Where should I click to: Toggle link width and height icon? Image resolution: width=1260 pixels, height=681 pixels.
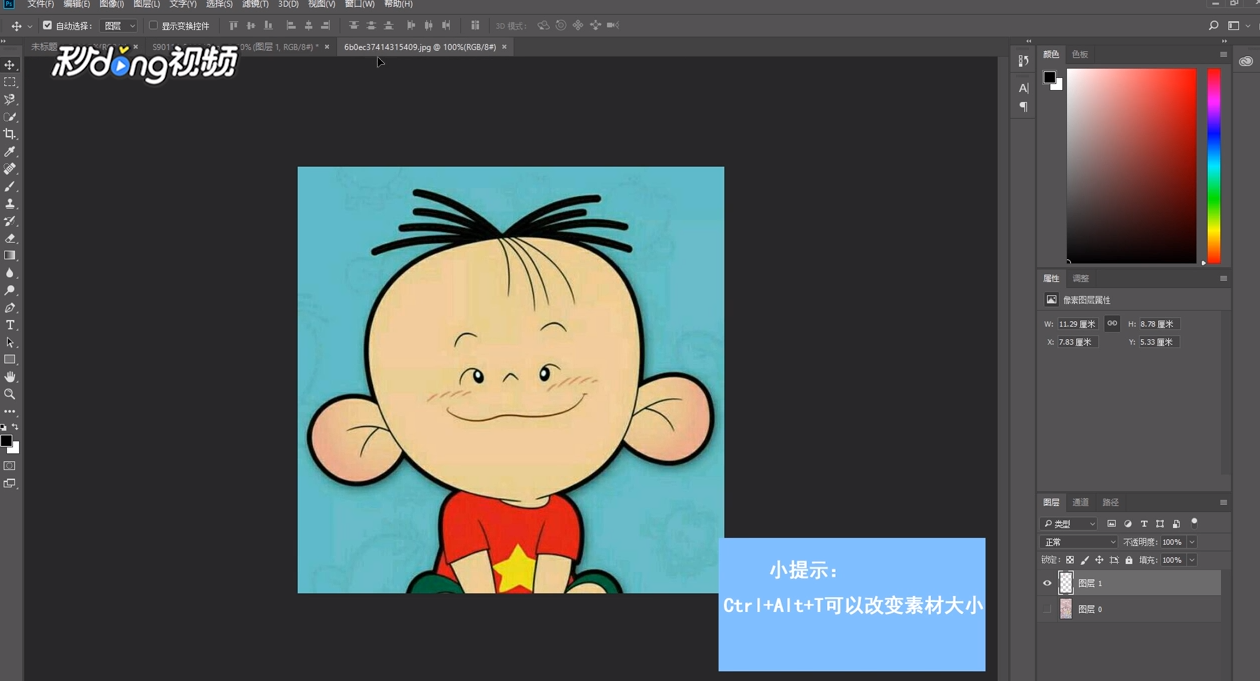1112,324
